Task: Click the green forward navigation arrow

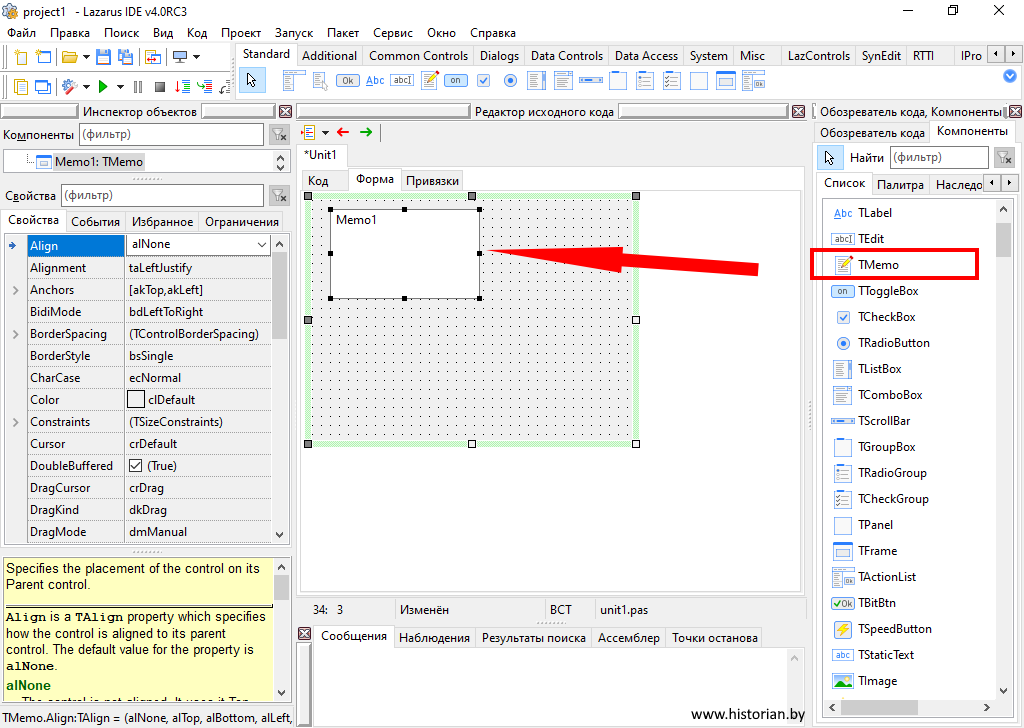Action: pyautogui.click(x=366, y=132)
